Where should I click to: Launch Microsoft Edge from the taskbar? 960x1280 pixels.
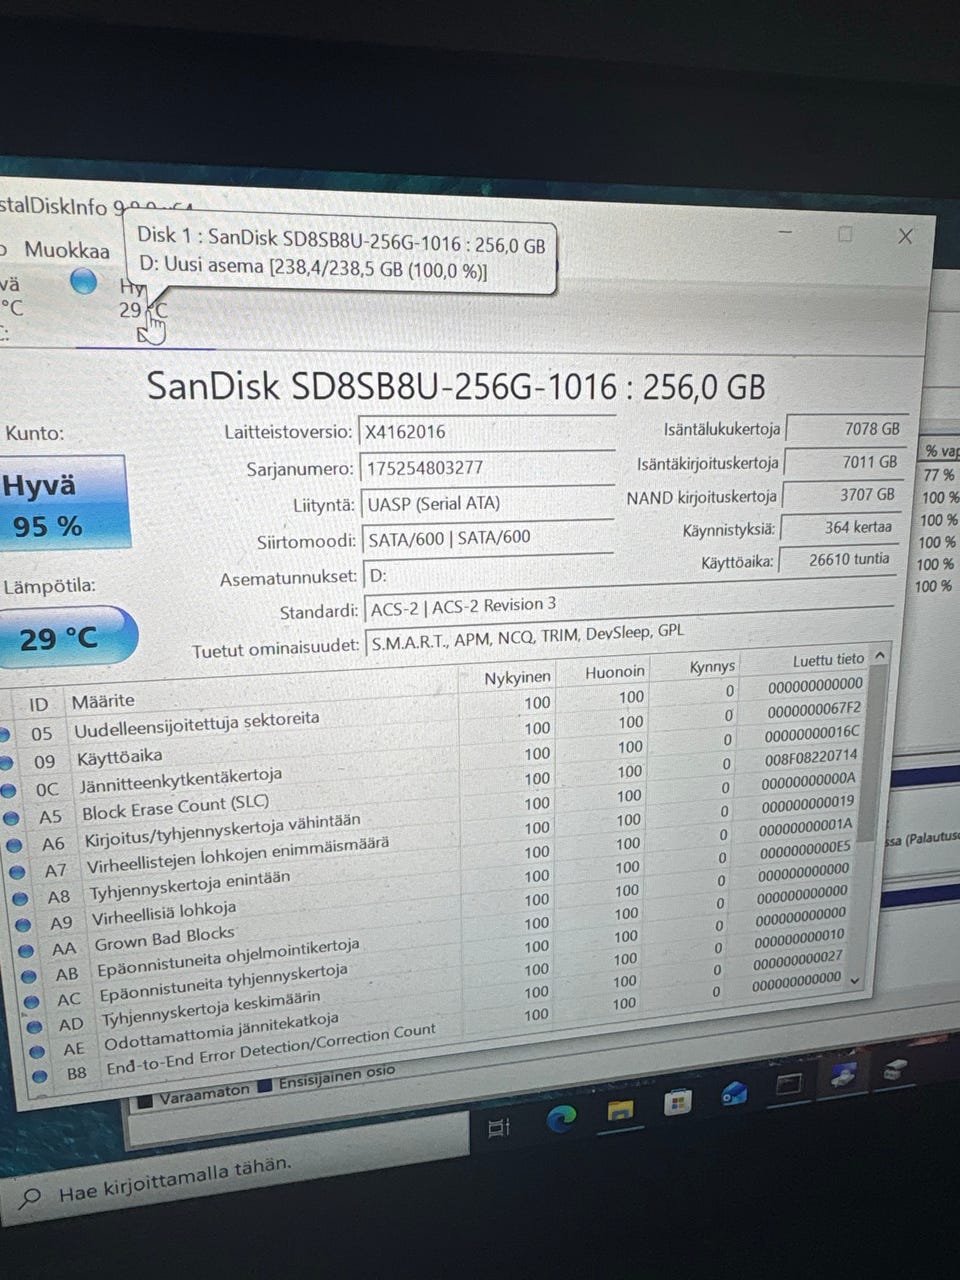click(561, 1118)
